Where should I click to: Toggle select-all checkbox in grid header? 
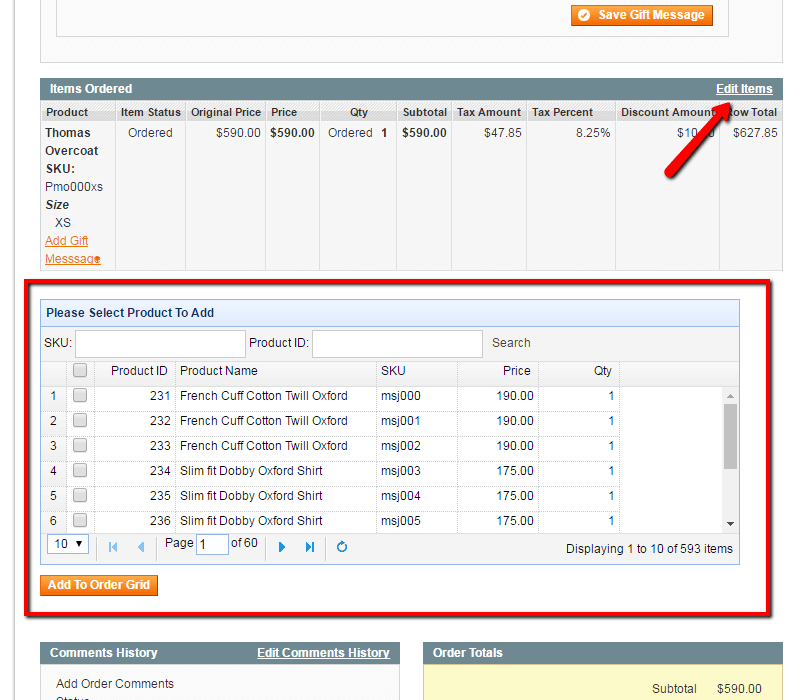[x=80, y=371]
